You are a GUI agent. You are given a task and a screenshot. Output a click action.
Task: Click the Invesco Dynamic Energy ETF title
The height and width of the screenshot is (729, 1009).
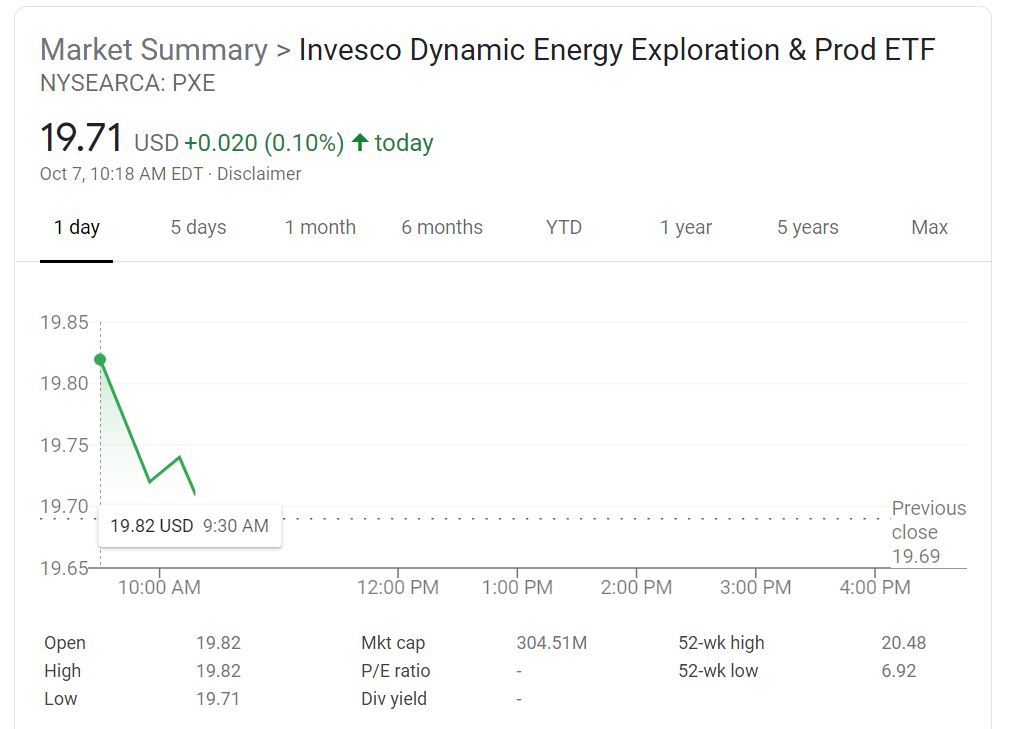(x=617, y=50)
